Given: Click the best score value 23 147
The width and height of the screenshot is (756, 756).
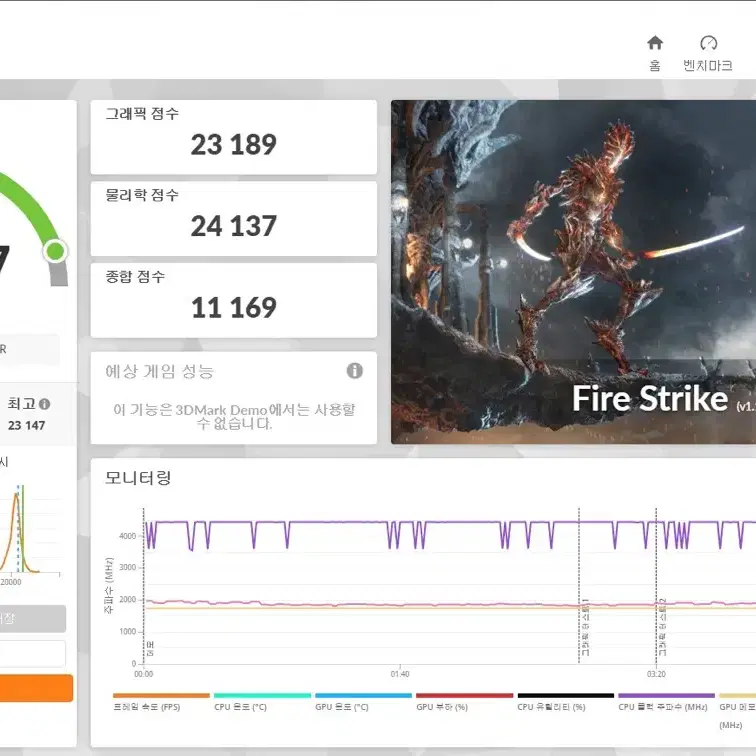Looking at the screenshot, I should pyautogui.click(x=27, y=425).
